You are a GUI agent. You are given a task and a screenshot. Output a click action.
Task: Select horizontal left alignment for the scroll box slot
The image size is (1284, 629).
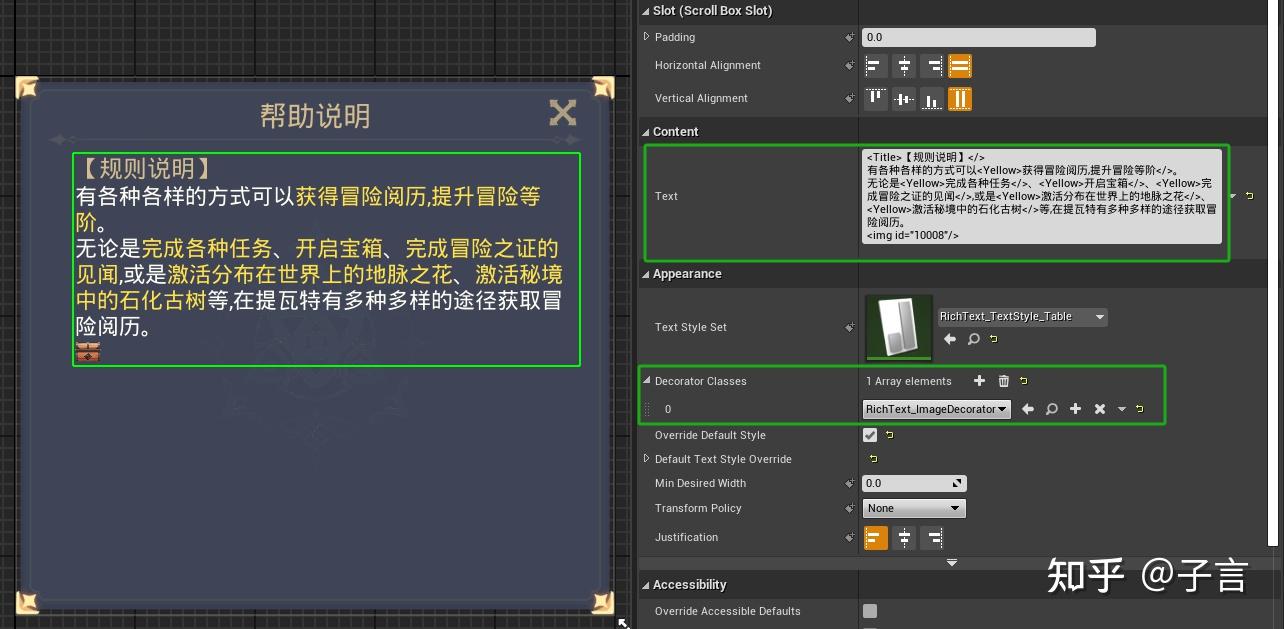tap(874, 65)
